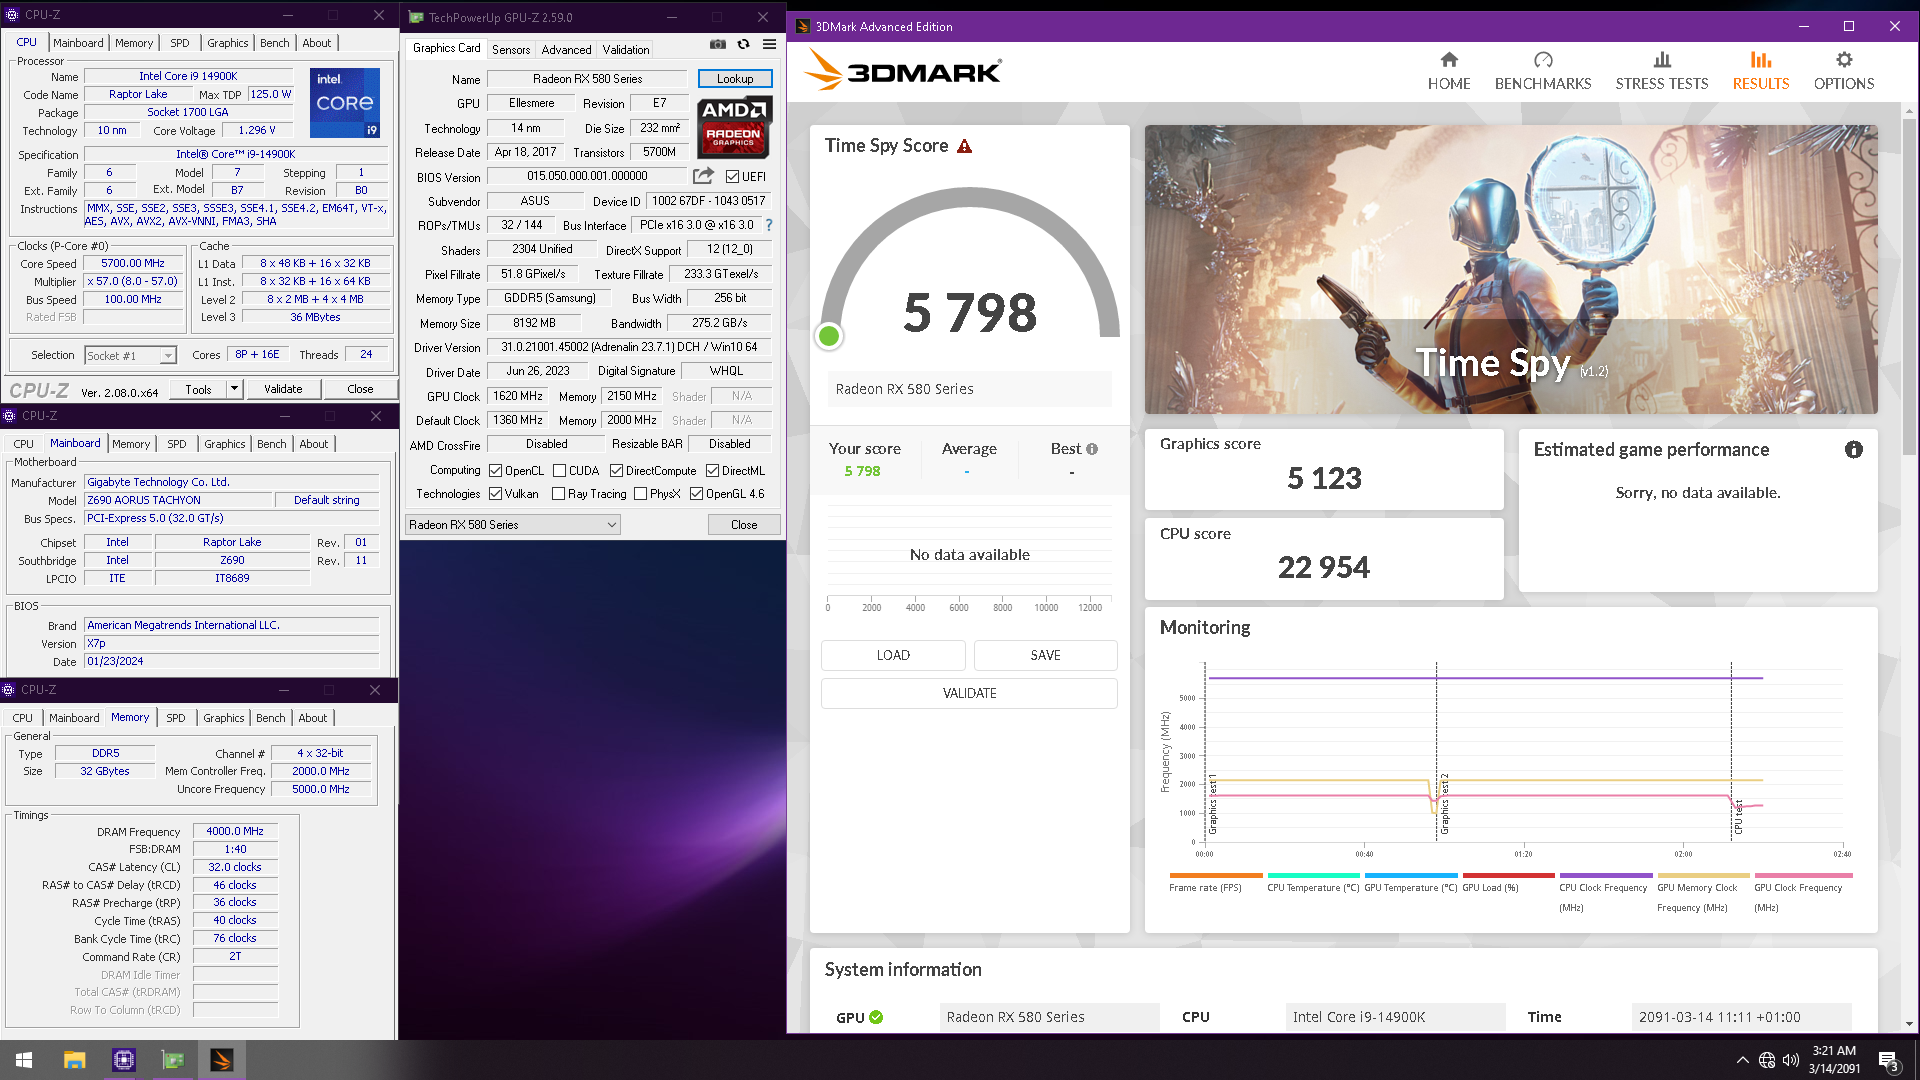The width and height of the screenshot is (1920, 1080).
Task: Toggle the DirectCompute checkbox
Action: (x=616, y=471)
